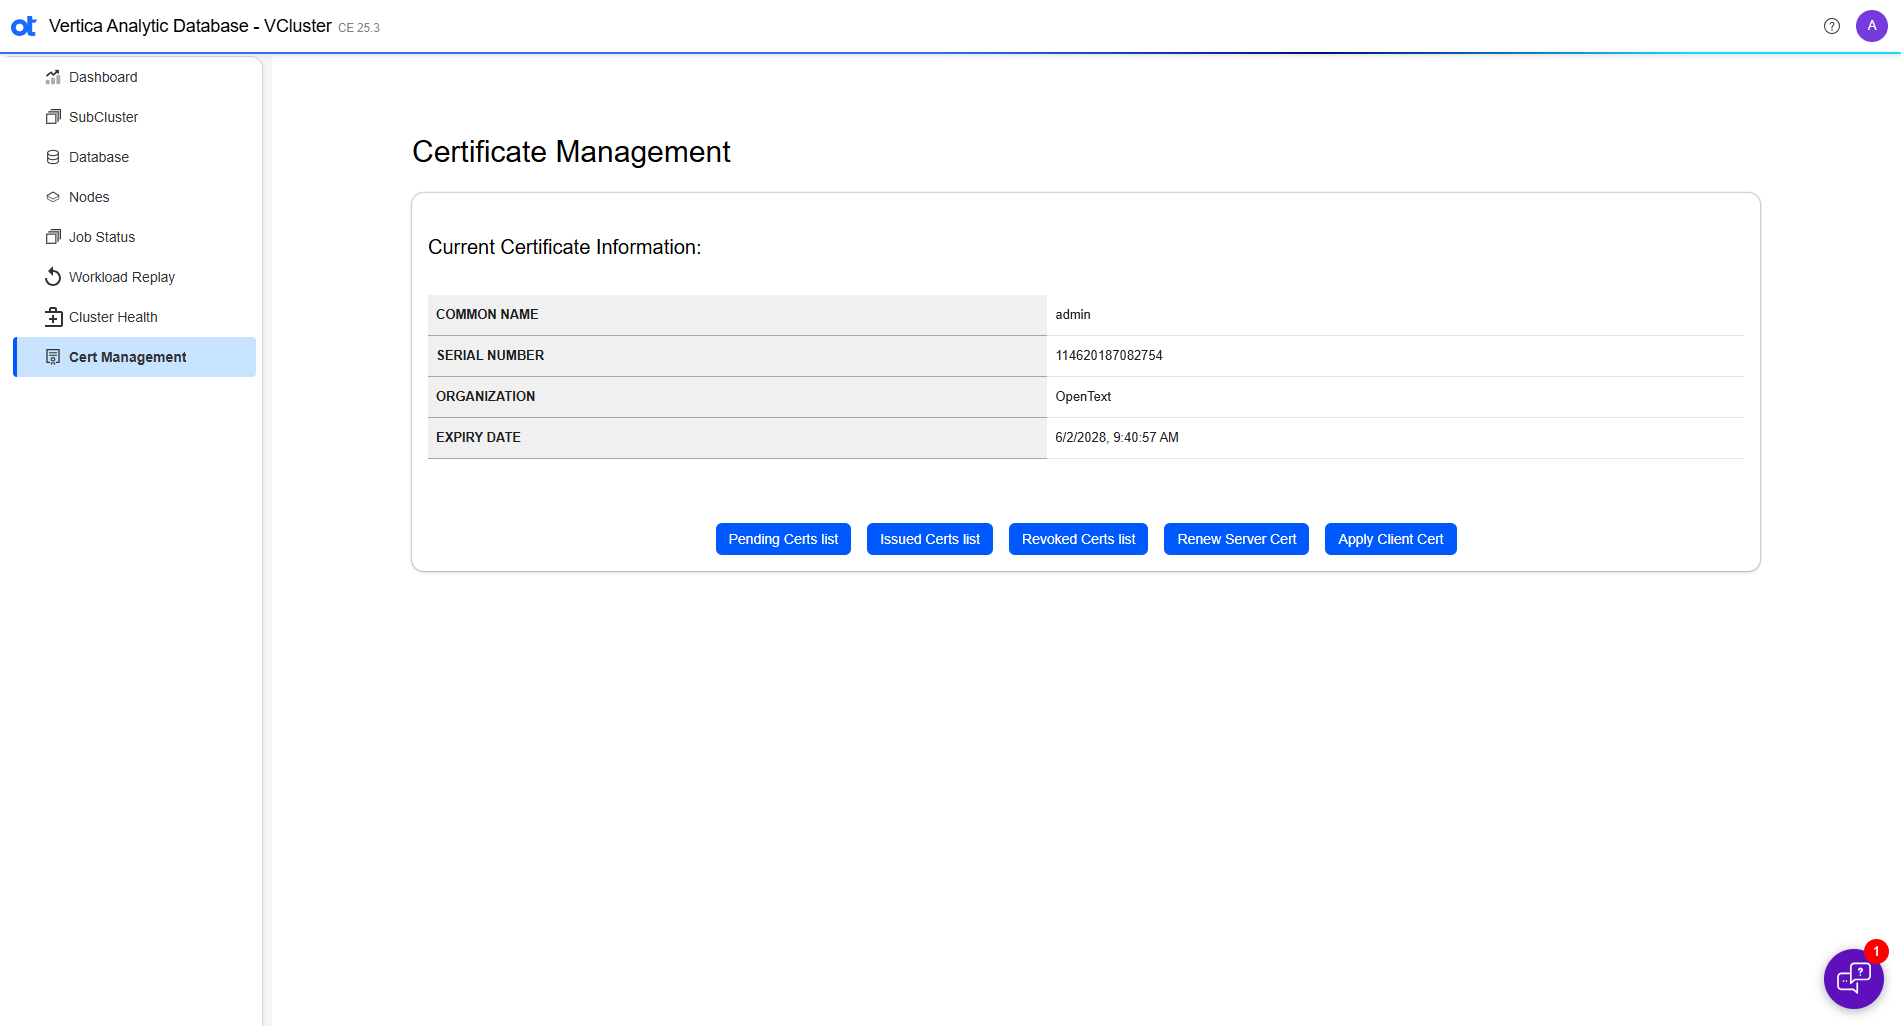Go to the Nodes menu item
The width and height of the screenshot is (1901, 1026).
click(x=89, y=197)
